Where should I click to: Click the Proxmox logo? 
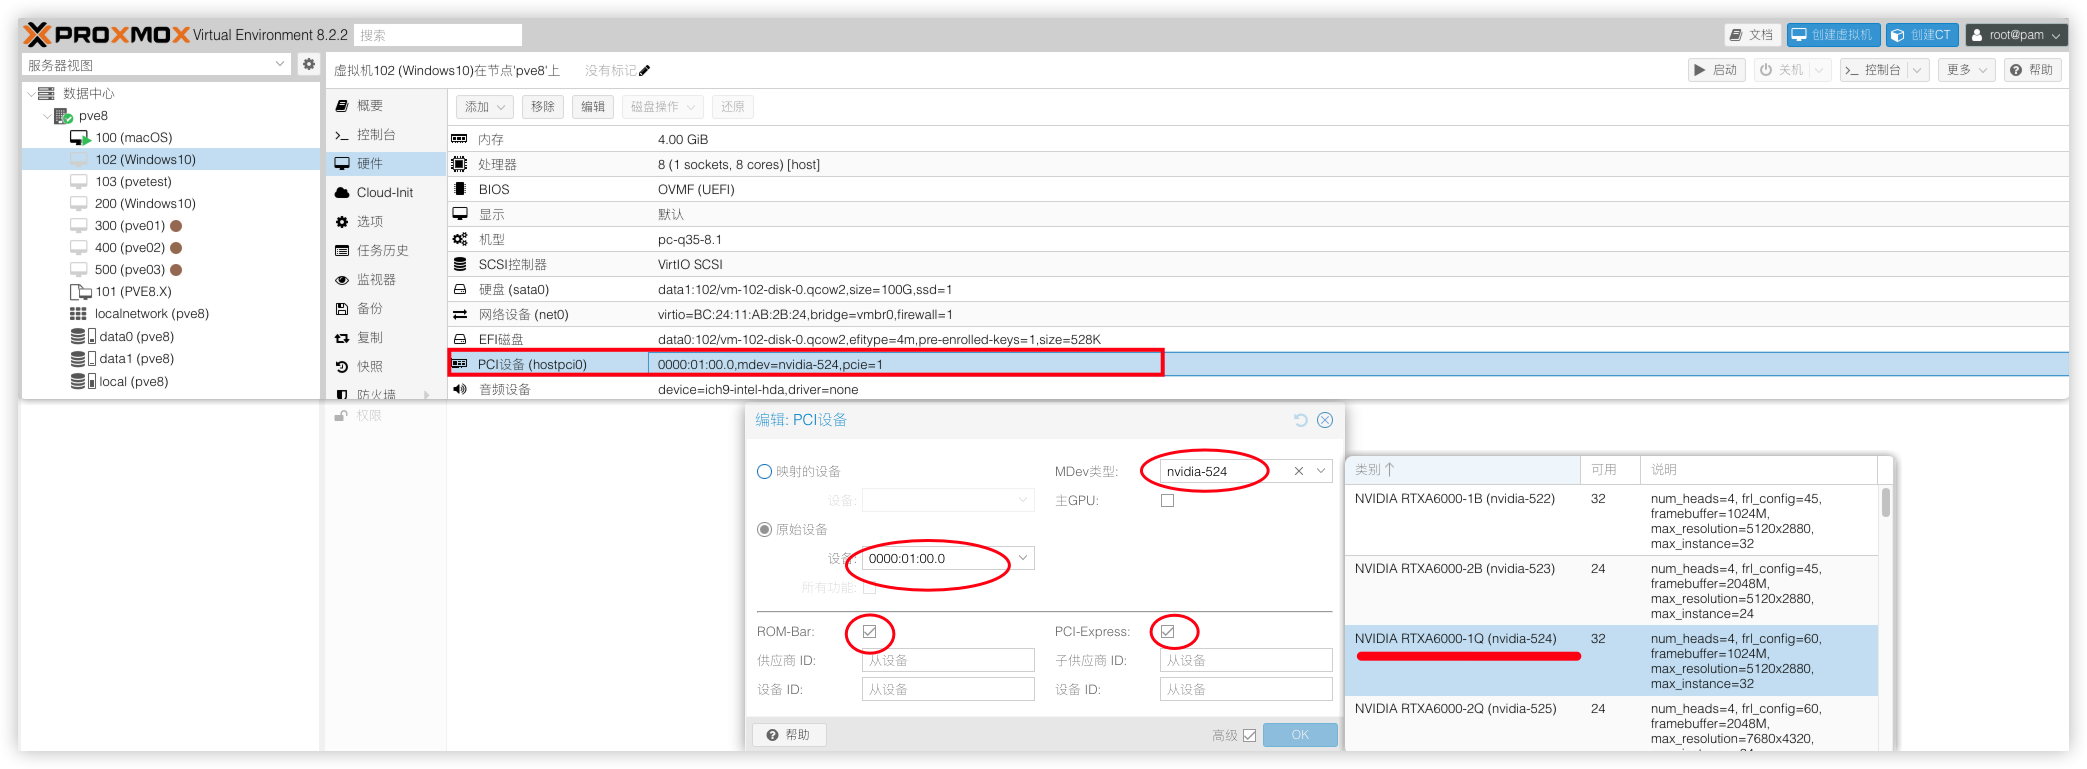point(106,35)
